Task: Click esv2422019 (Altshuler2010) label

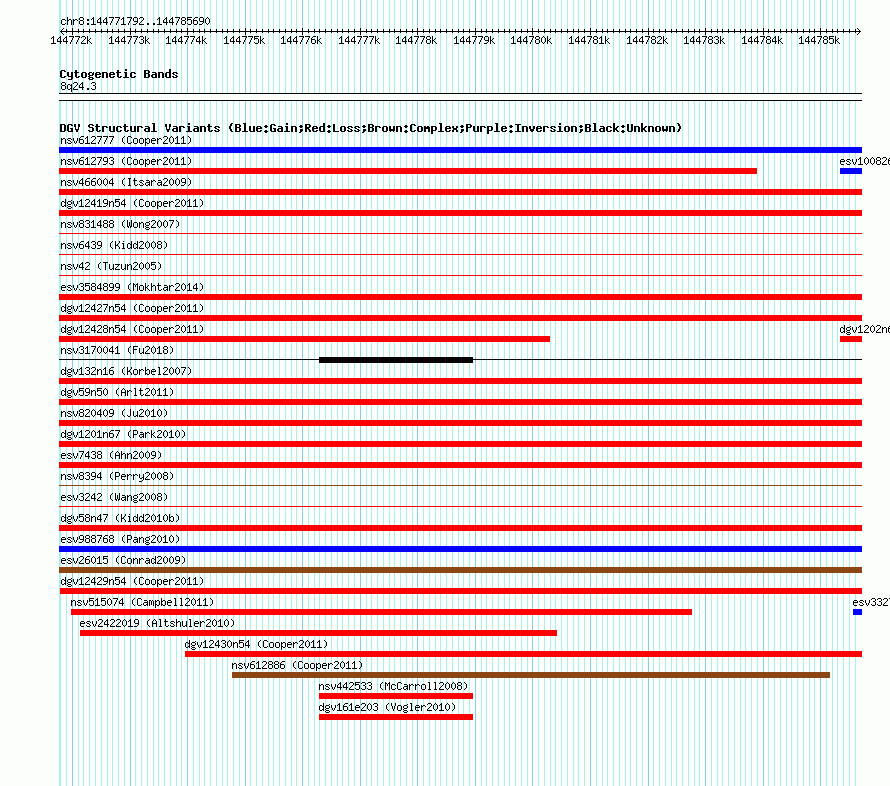Action: point(157,623)
